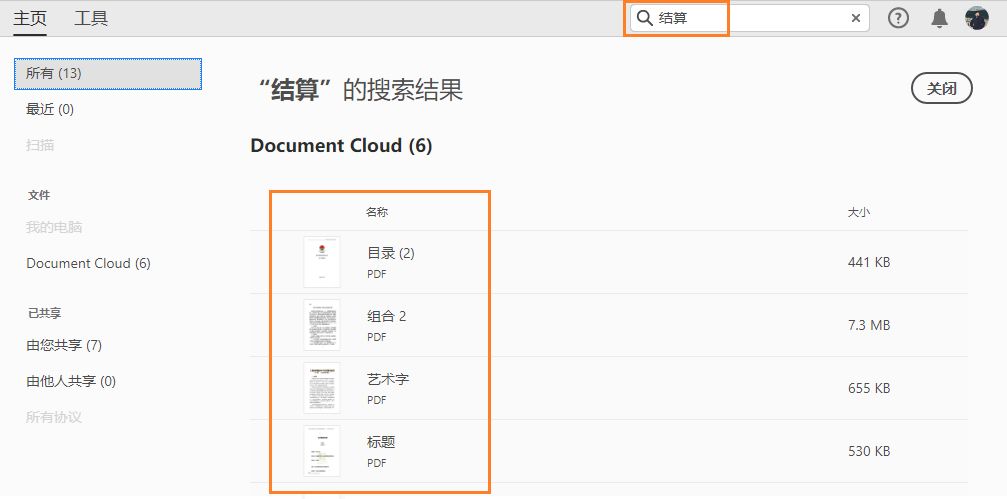The image size is (1007, 499).
Task: Click the 目录 (2) PDF thumbnail
Action: tap(322, 262)
